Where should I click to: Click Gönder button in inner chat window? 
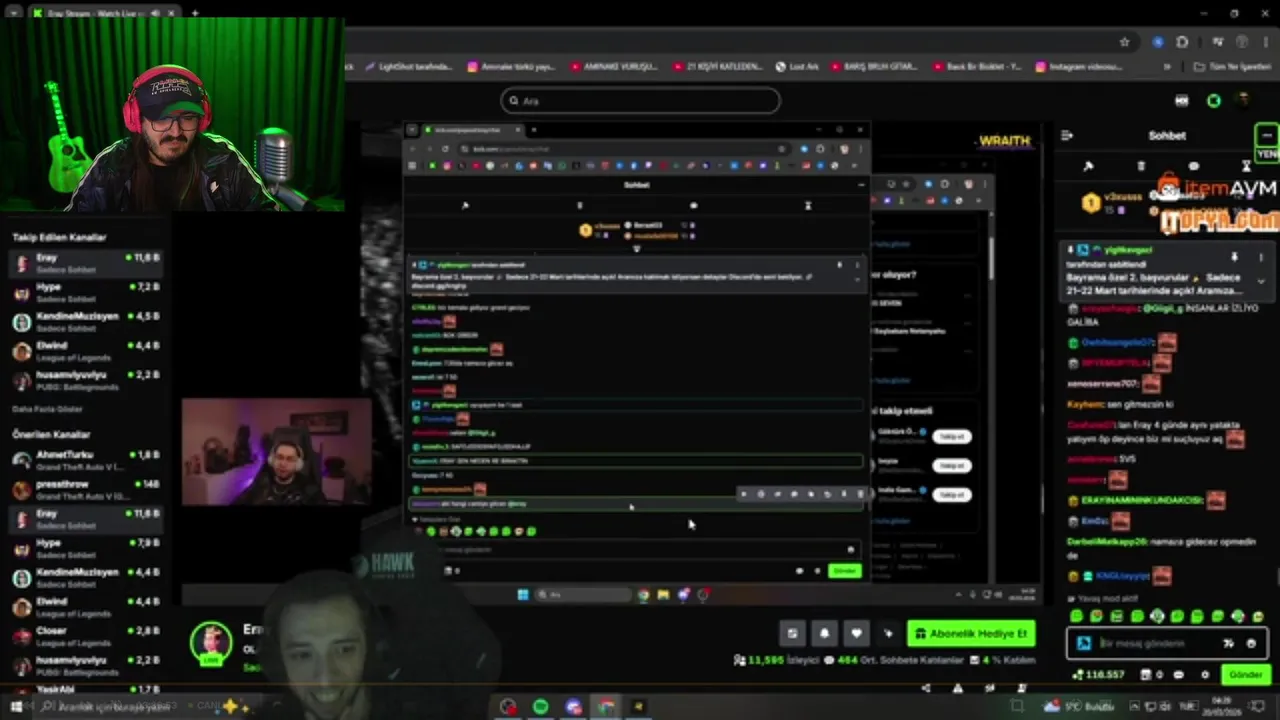(845, 571)
